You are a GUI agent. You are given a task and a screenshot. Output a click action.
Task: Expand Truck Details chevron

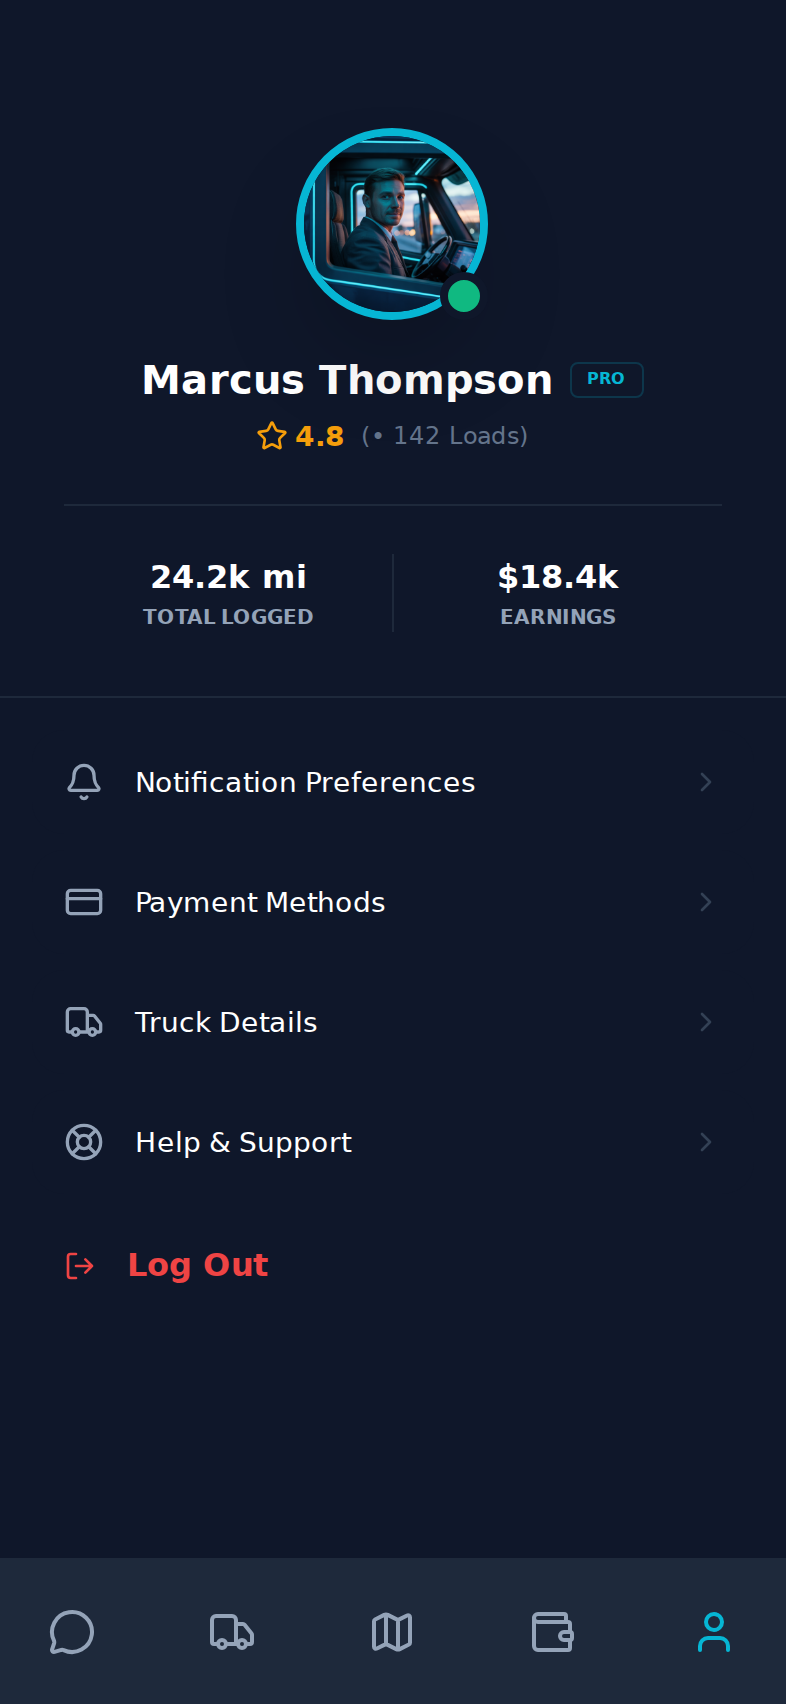pos(705,1022)
